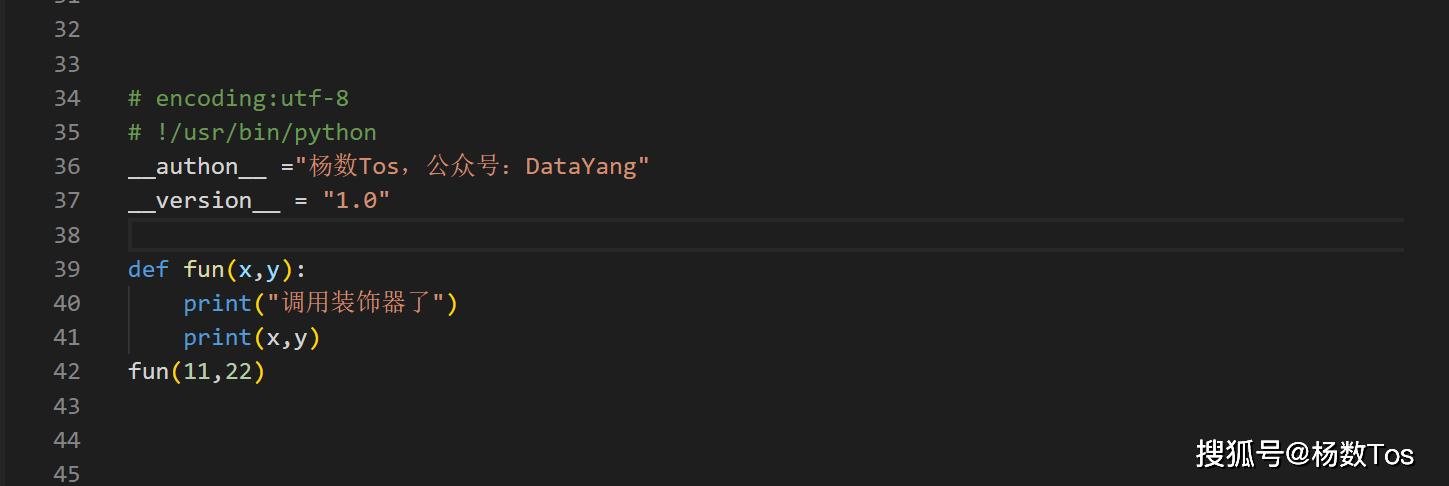Click the 搜狐号@杨数Tos watermark text

1304,454
